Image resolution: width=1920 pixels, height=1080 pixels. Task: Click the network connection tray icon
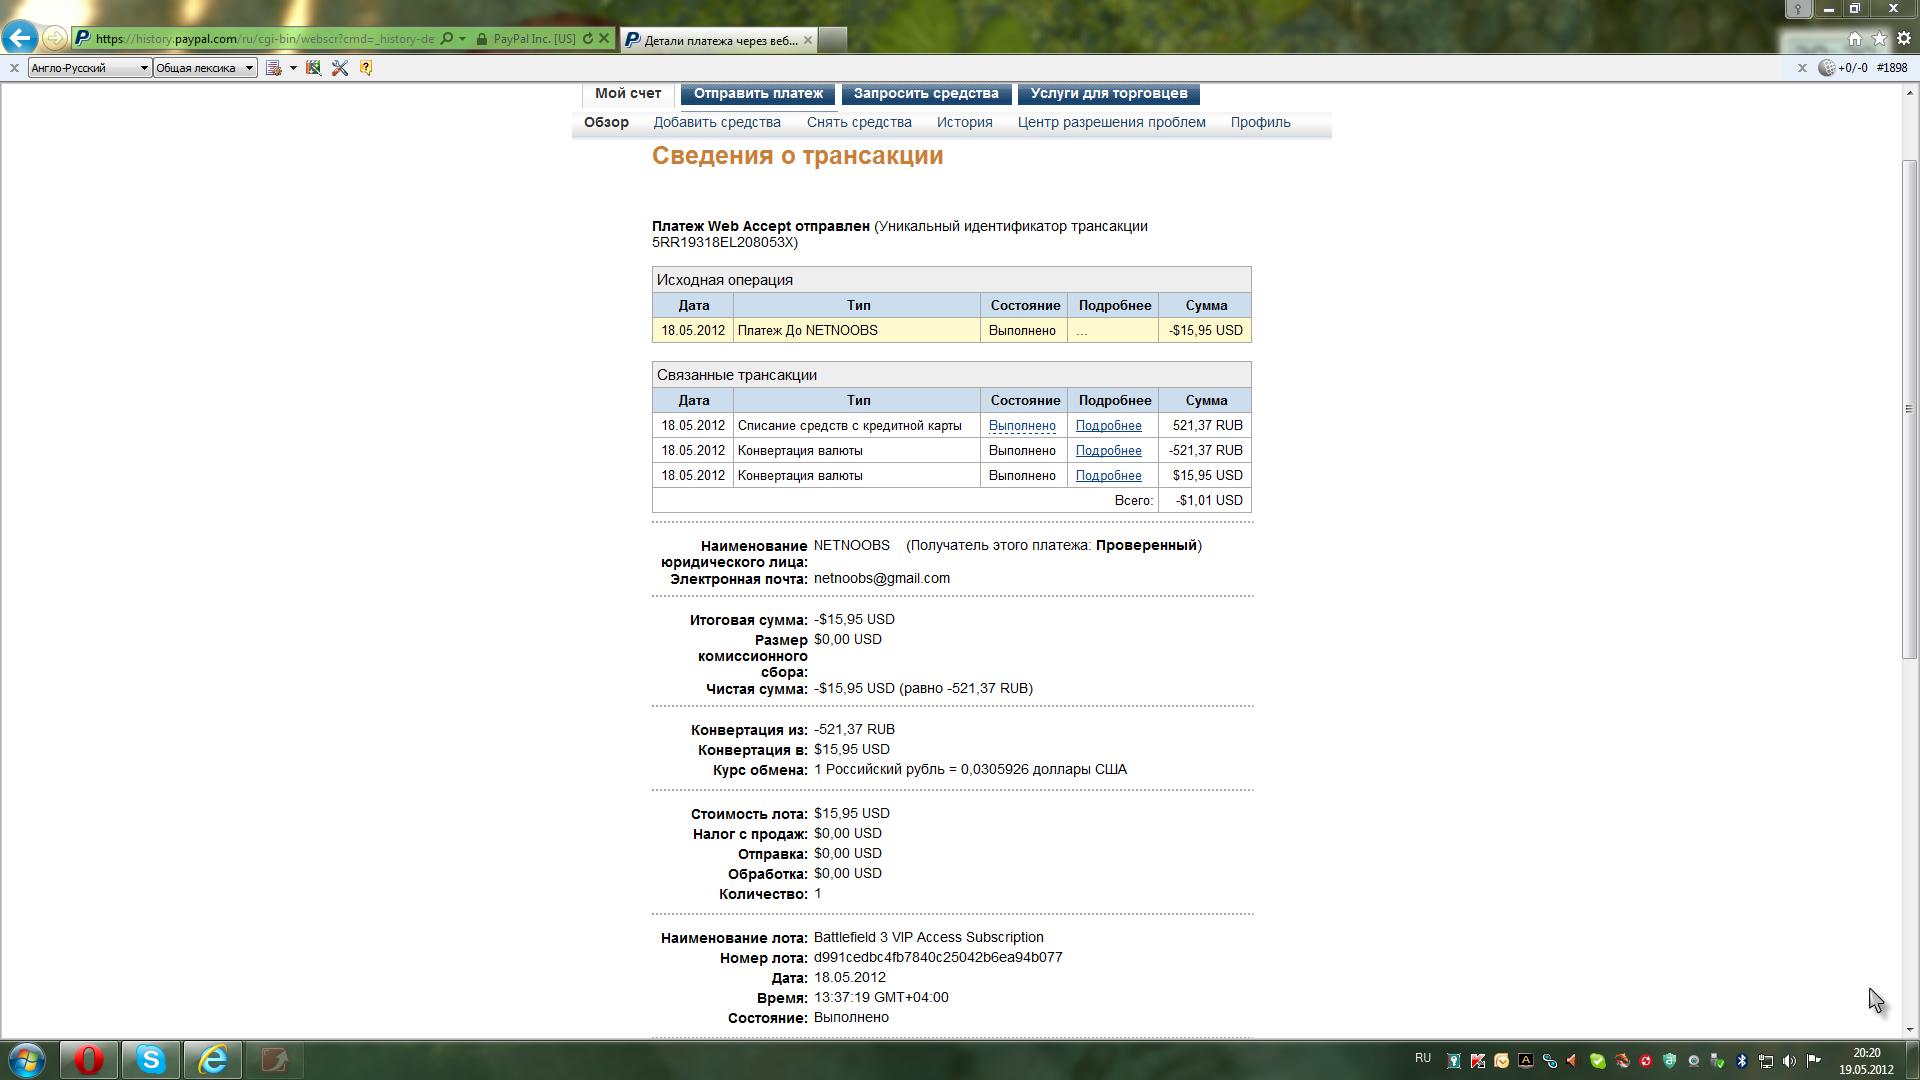pos(1766,1061)
